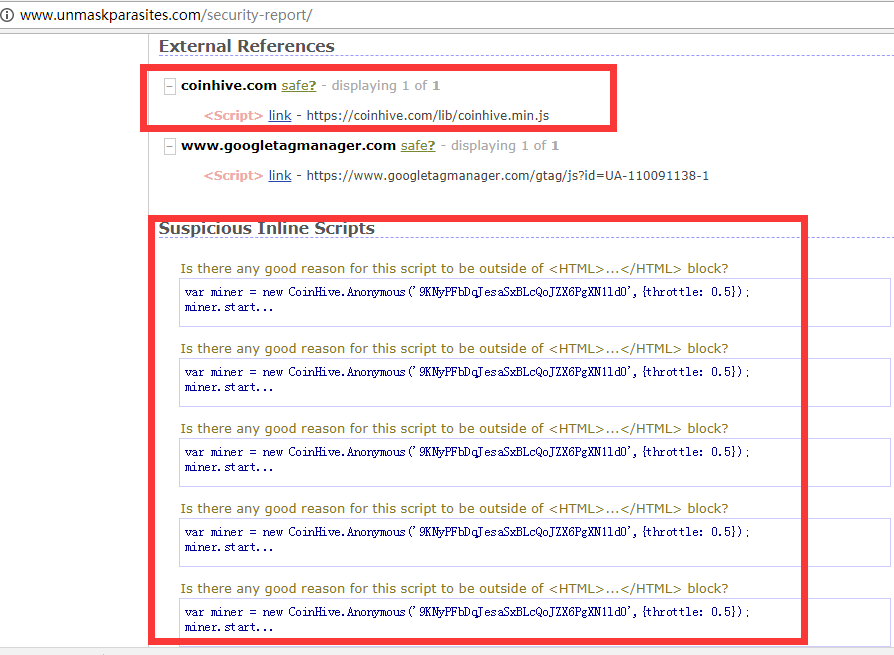Click the first CoinHive.Anonymous miner code box
The width and height of the screenshot is (894, 655).
point(535,303)
